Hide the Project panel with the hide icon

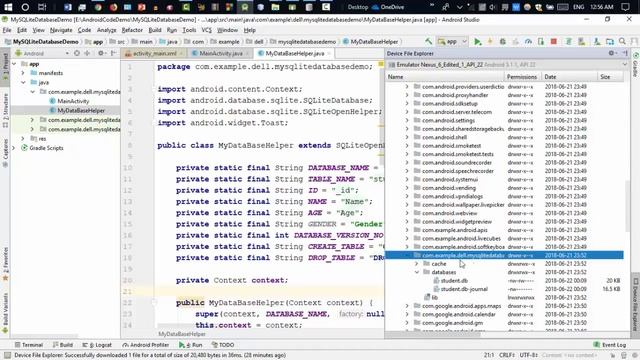point(113,53)
